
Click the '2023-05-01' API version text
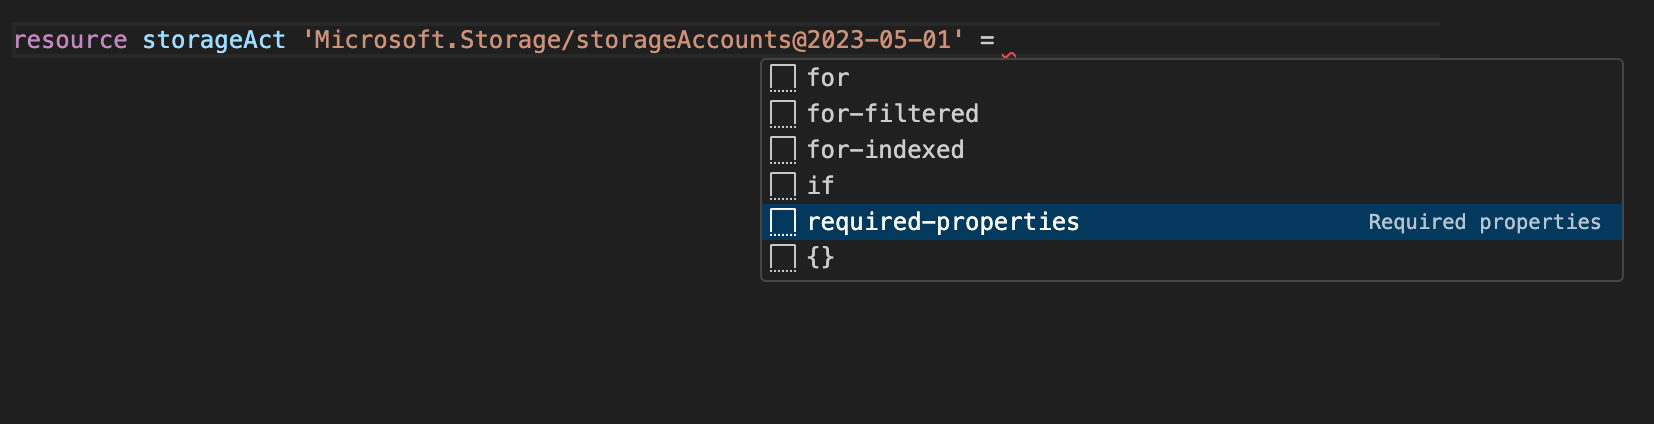pos(879,40)
